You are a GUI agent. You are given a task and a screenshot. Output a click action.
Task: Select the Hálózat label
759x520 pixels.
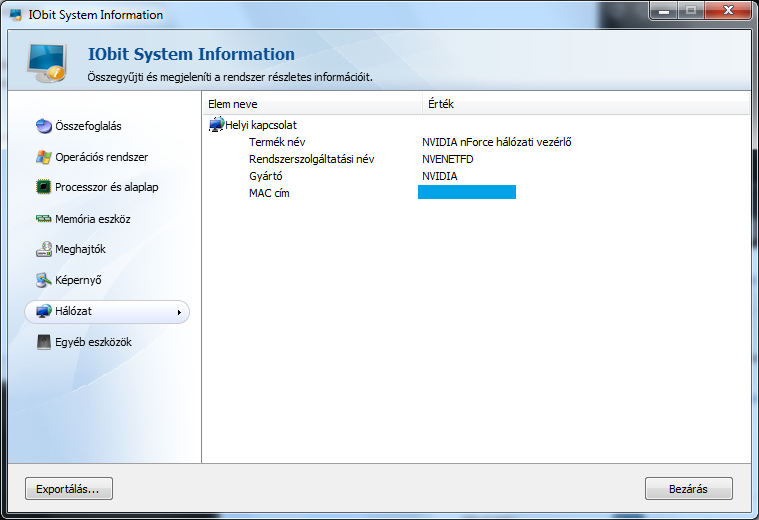[73, 311]
